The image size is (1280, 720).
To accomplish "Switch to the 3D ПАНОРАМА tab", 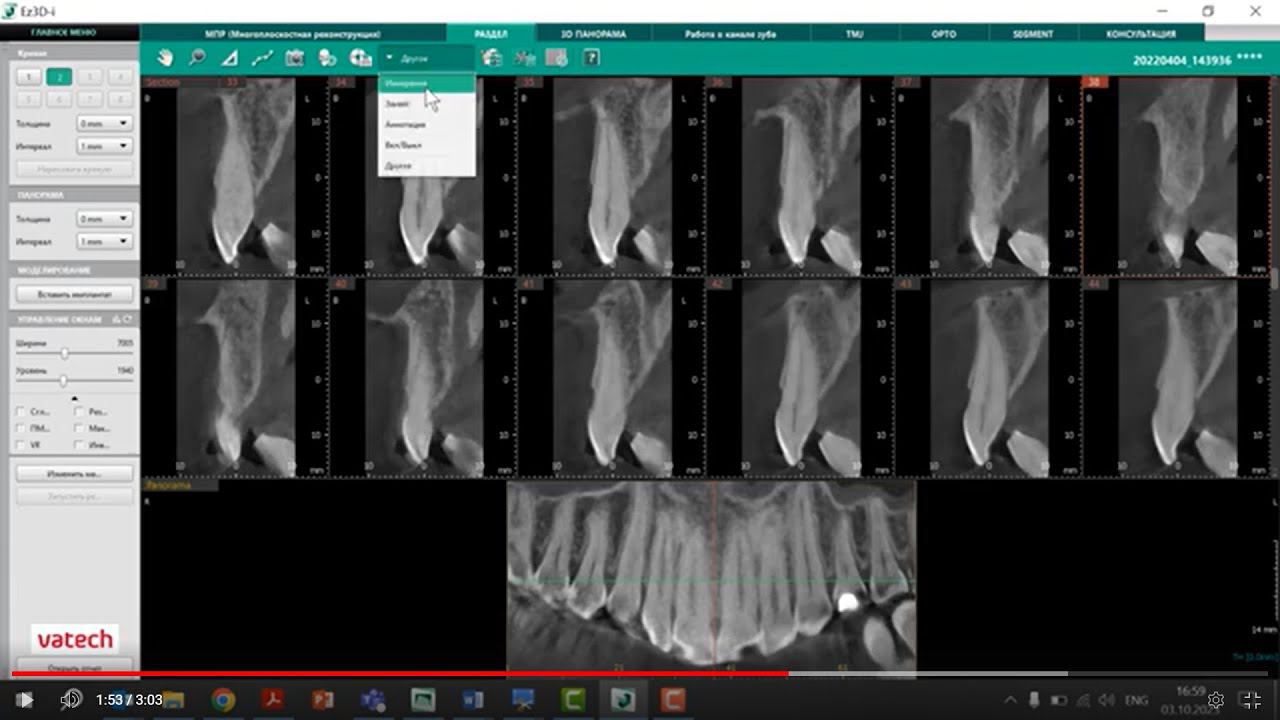I will (x=593, y=34).
